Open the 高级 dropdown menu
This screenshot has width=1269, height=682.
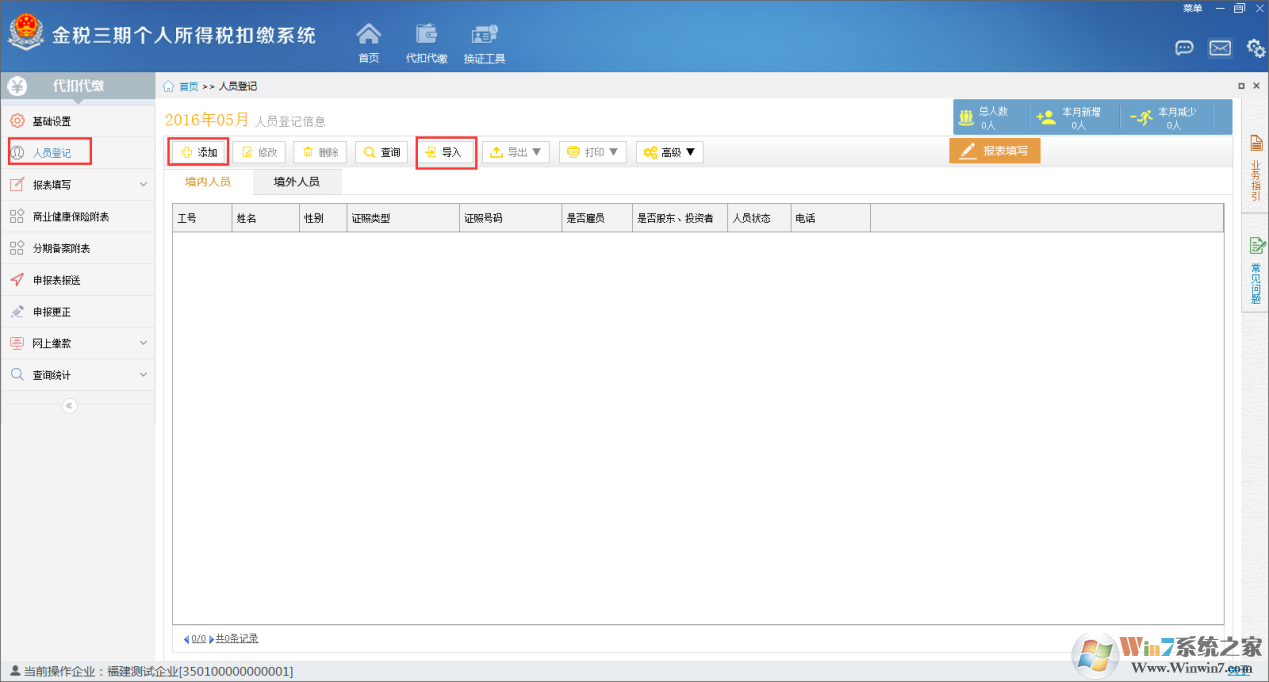click(x=670, y=152)
